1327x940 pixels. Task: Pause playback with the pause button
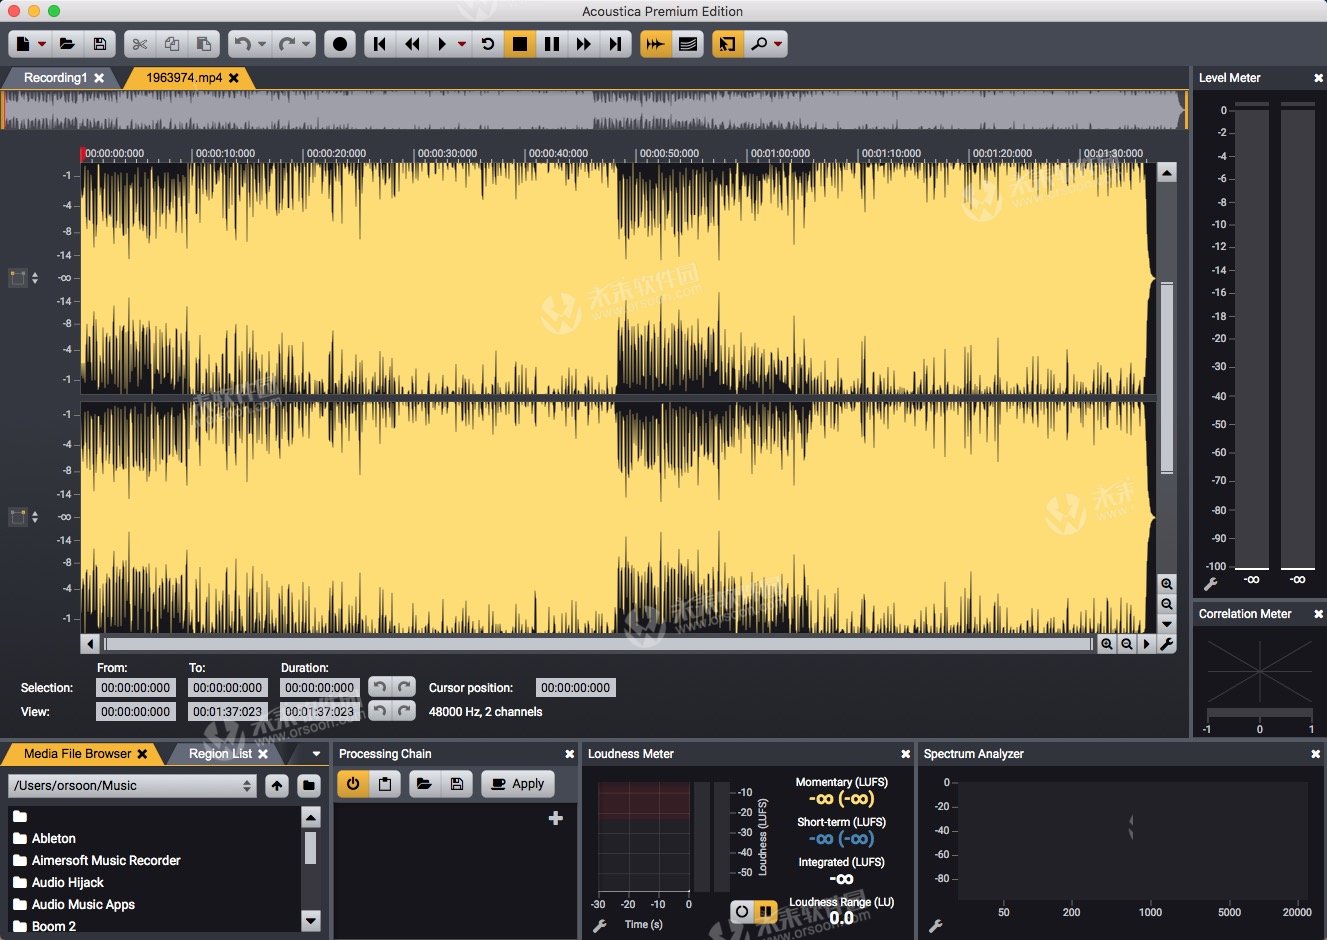point(551,44)
